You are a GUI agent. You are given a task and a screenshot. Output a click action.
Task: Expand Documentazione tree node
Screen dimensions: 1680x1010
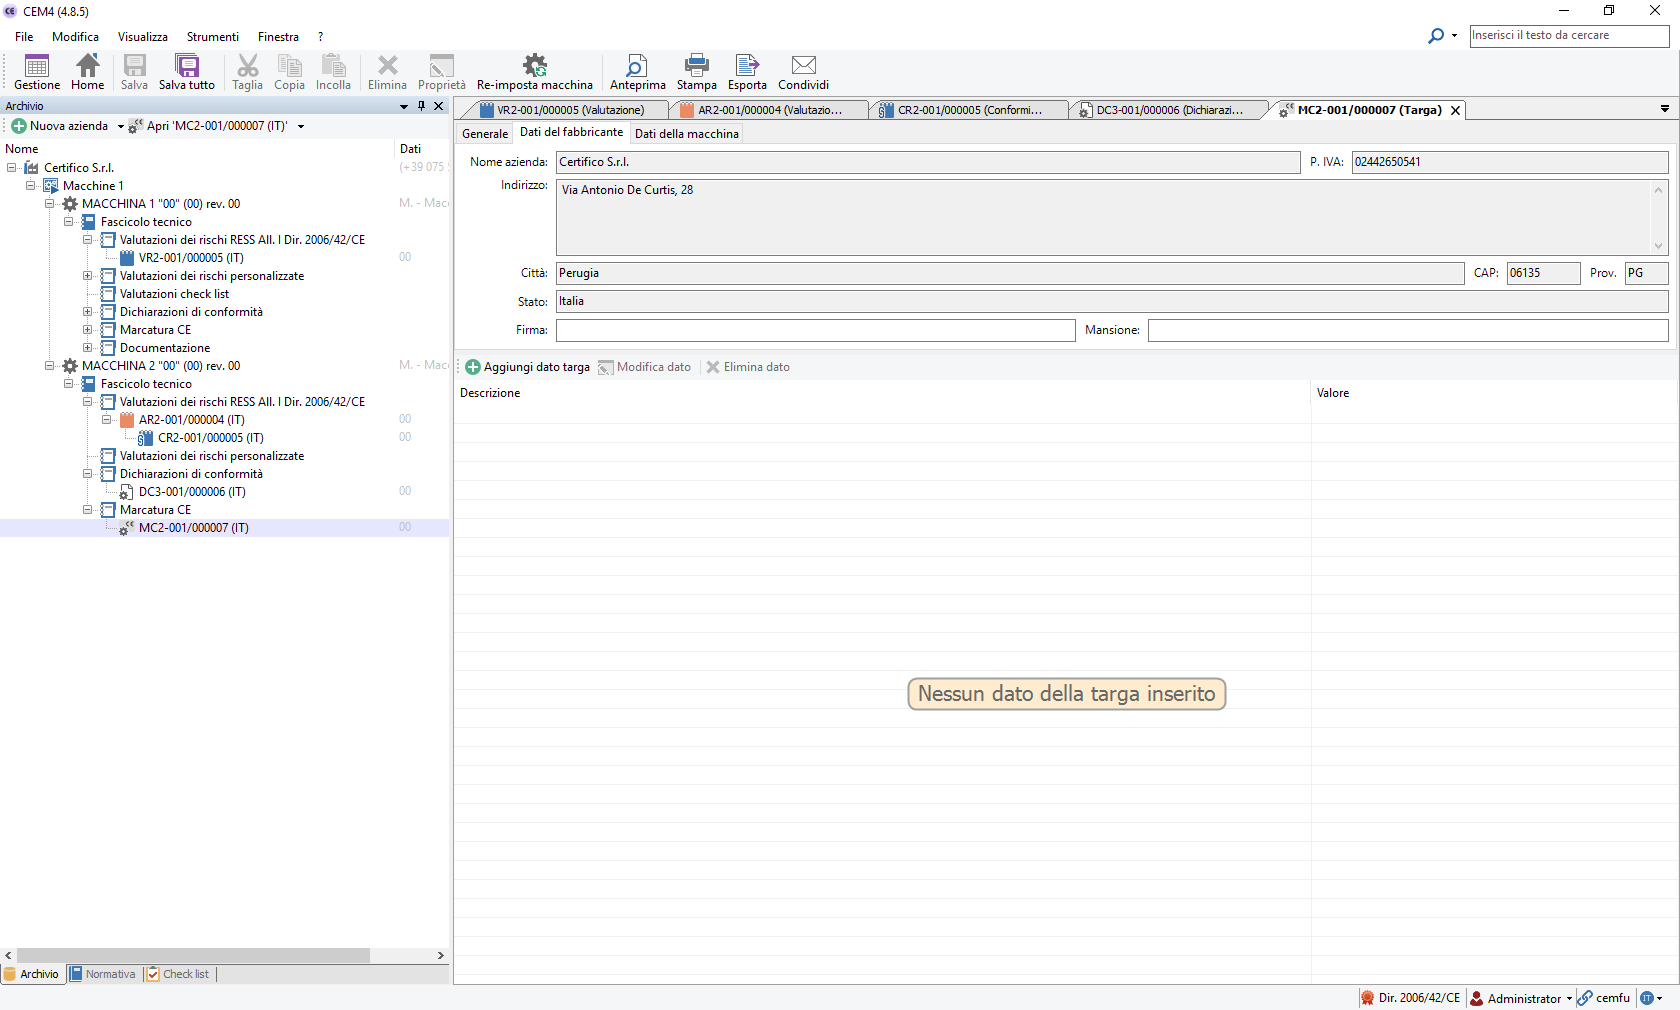click(87, 348)
